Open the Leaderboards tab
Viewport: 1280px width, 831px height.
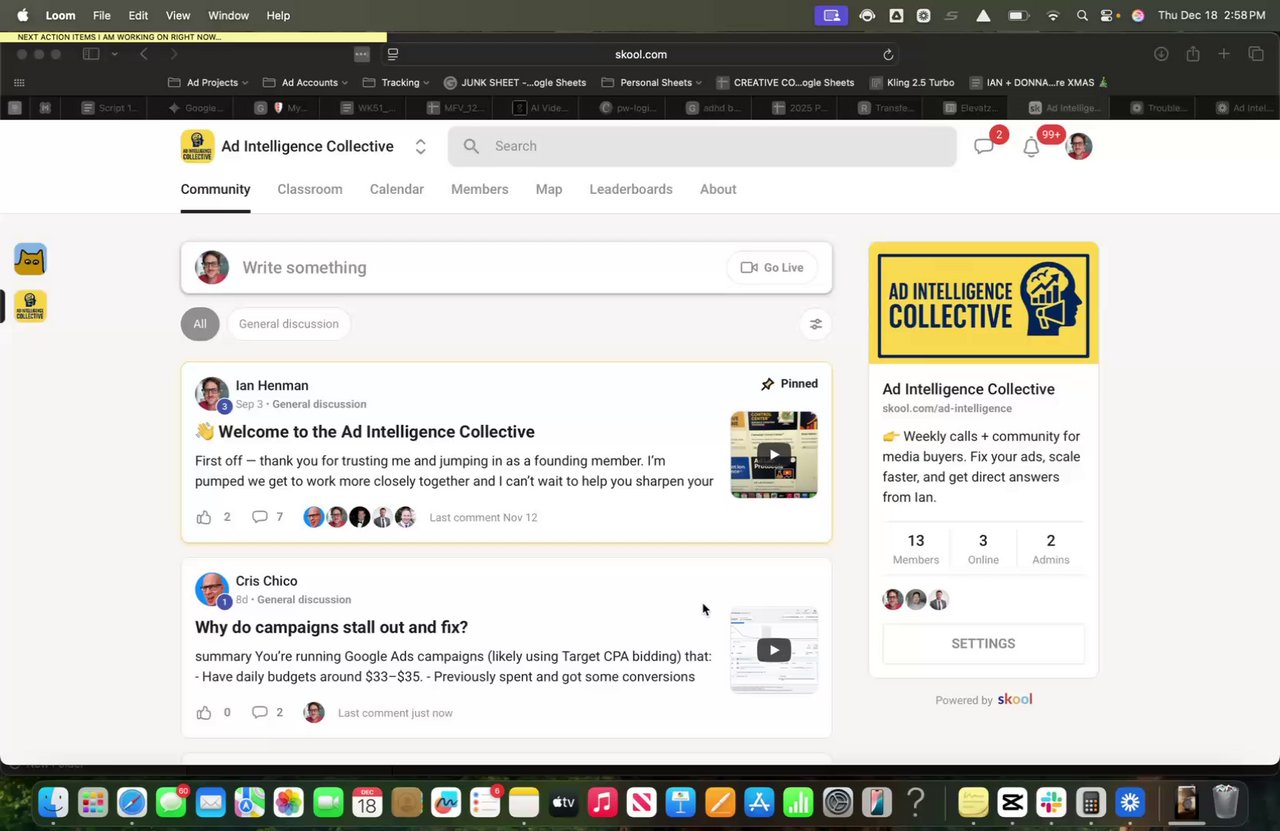pos(631,189)
